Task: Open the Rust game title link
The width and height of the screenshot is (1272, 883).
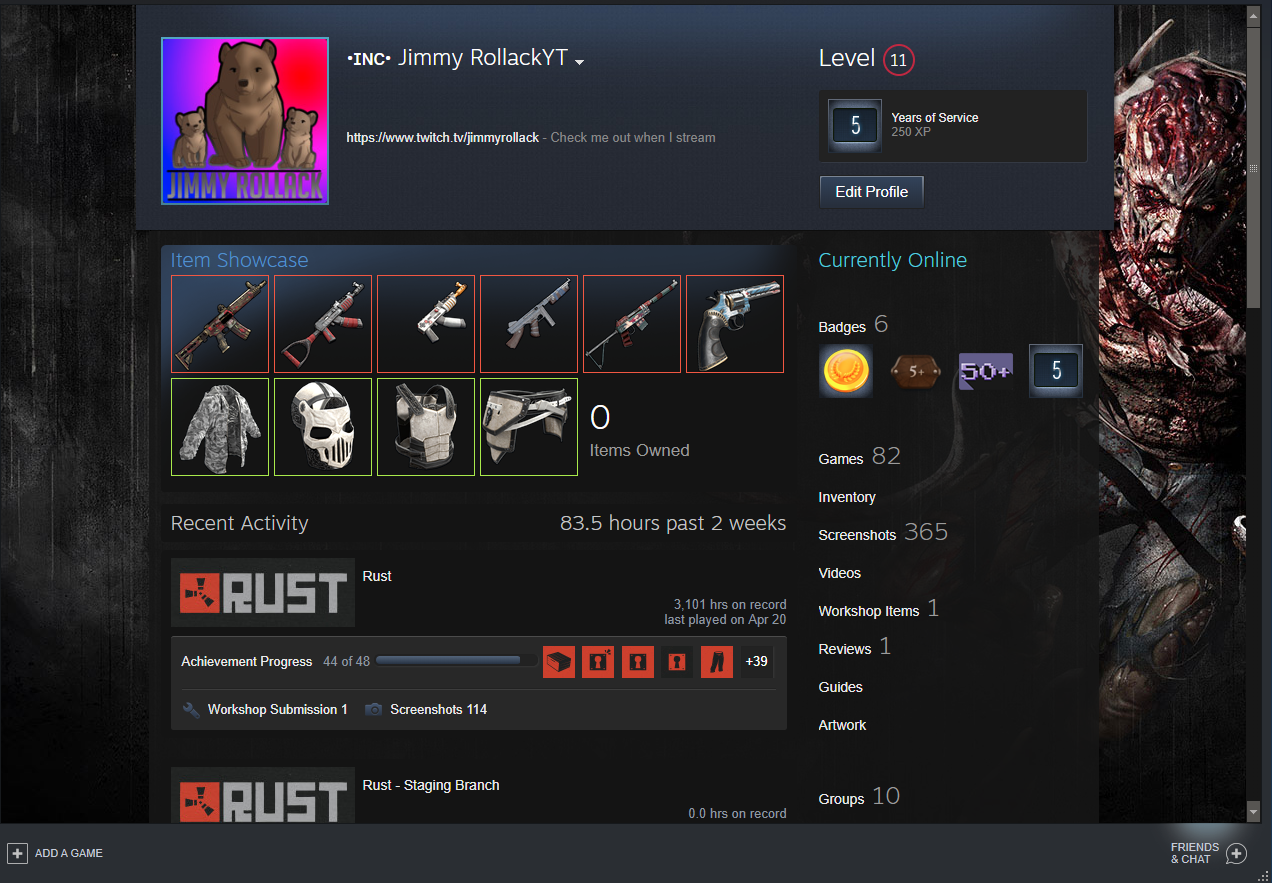Action: 377,576
